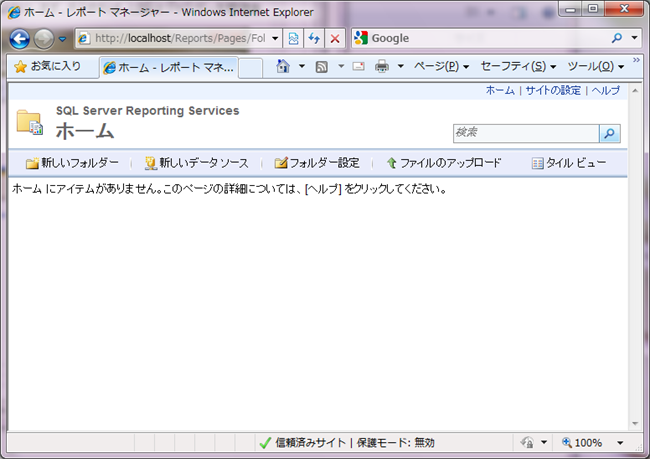Click the 100% zoom level button
Image resolution: width=650 pixels, height=459 pixels.
[582, 443]
